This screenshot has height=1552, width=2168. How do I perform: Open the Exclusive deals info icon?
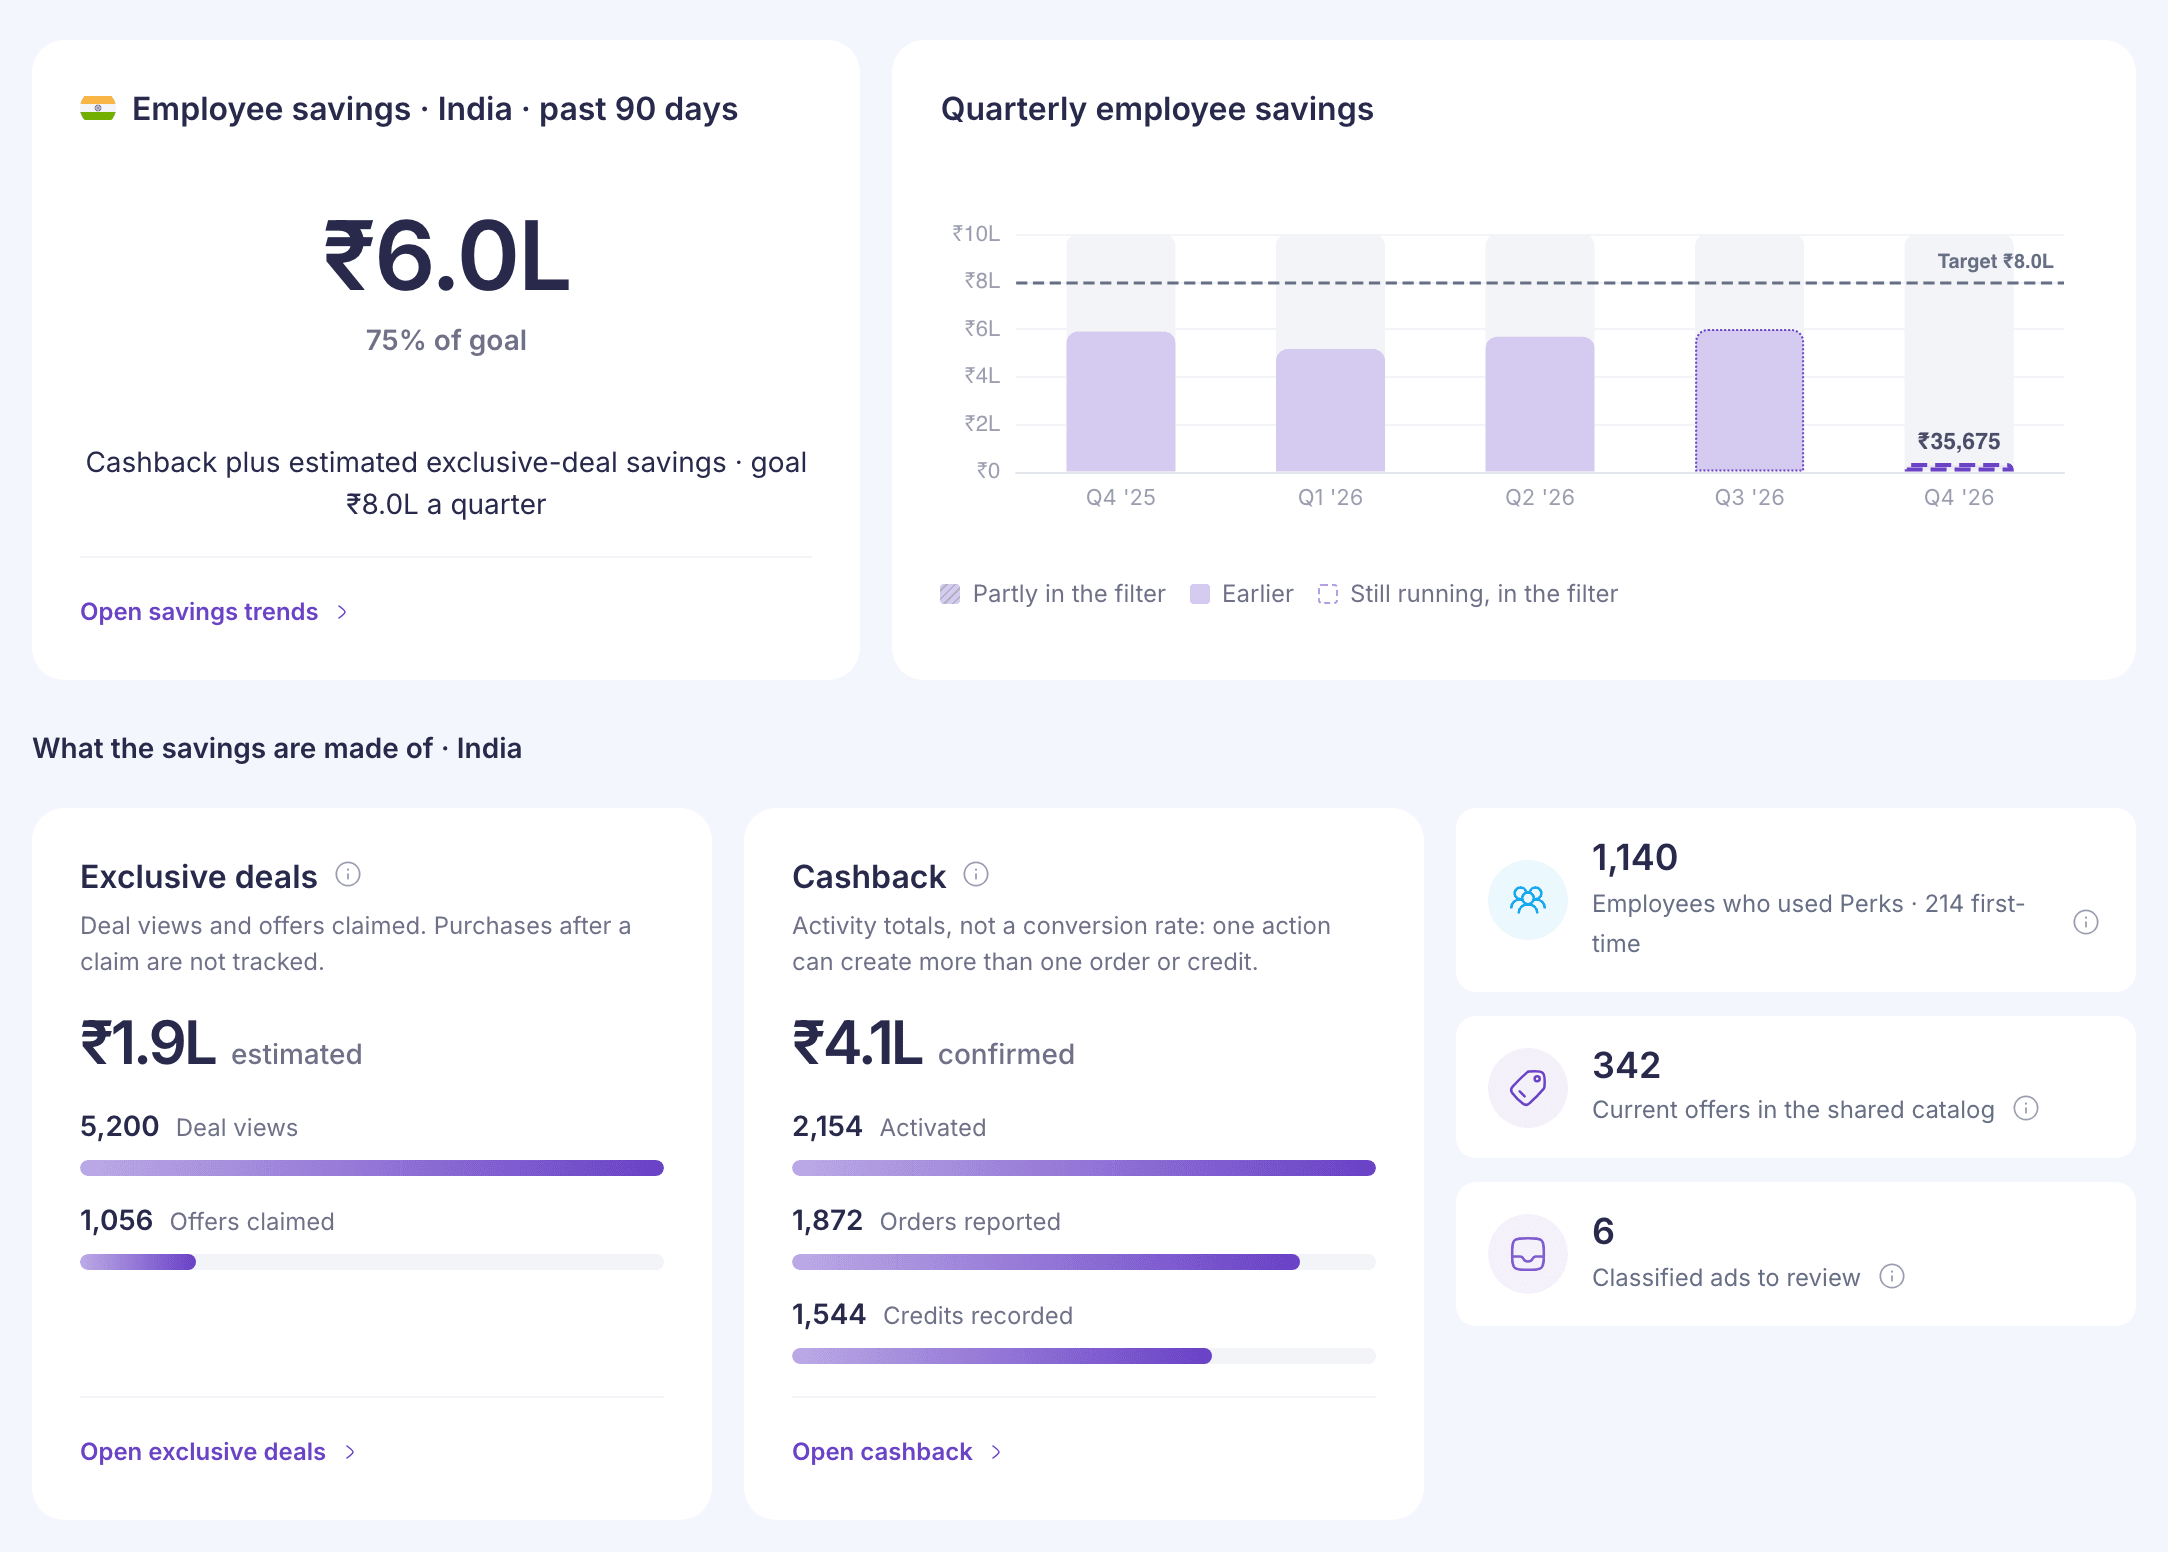[x=348, y=875]
